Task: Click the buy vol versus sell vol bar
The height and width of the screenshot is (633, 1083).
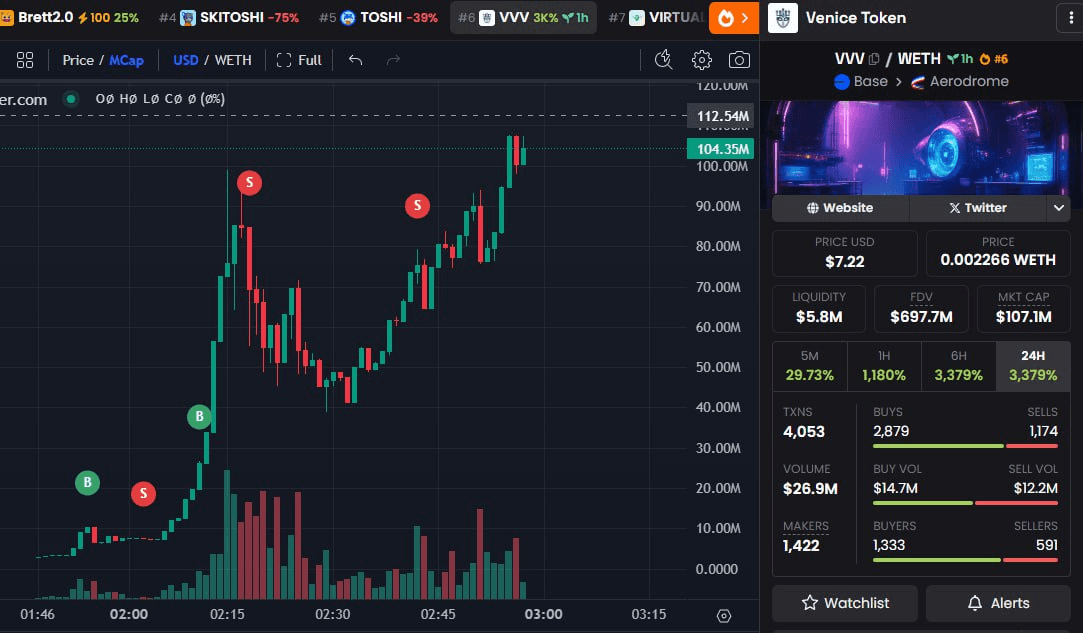Action: 965,503
